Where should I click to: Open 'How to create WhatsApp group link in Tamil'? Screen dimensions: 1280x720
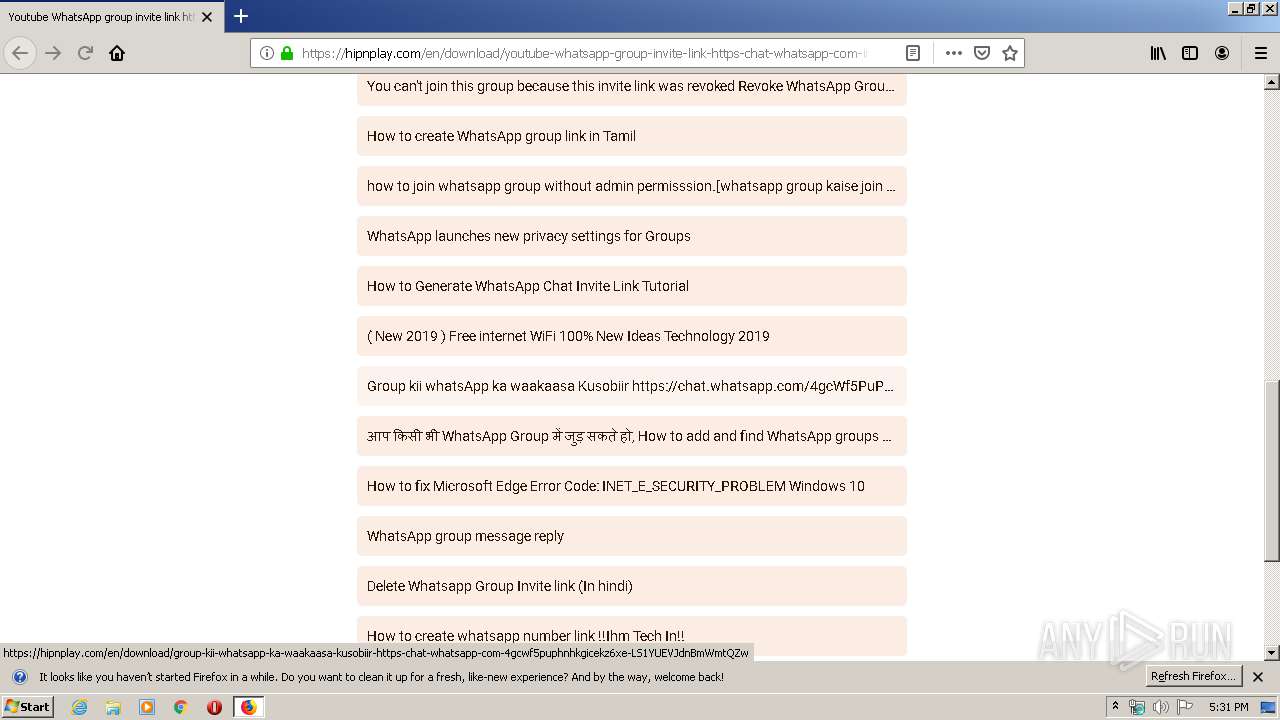click(632, 136)
